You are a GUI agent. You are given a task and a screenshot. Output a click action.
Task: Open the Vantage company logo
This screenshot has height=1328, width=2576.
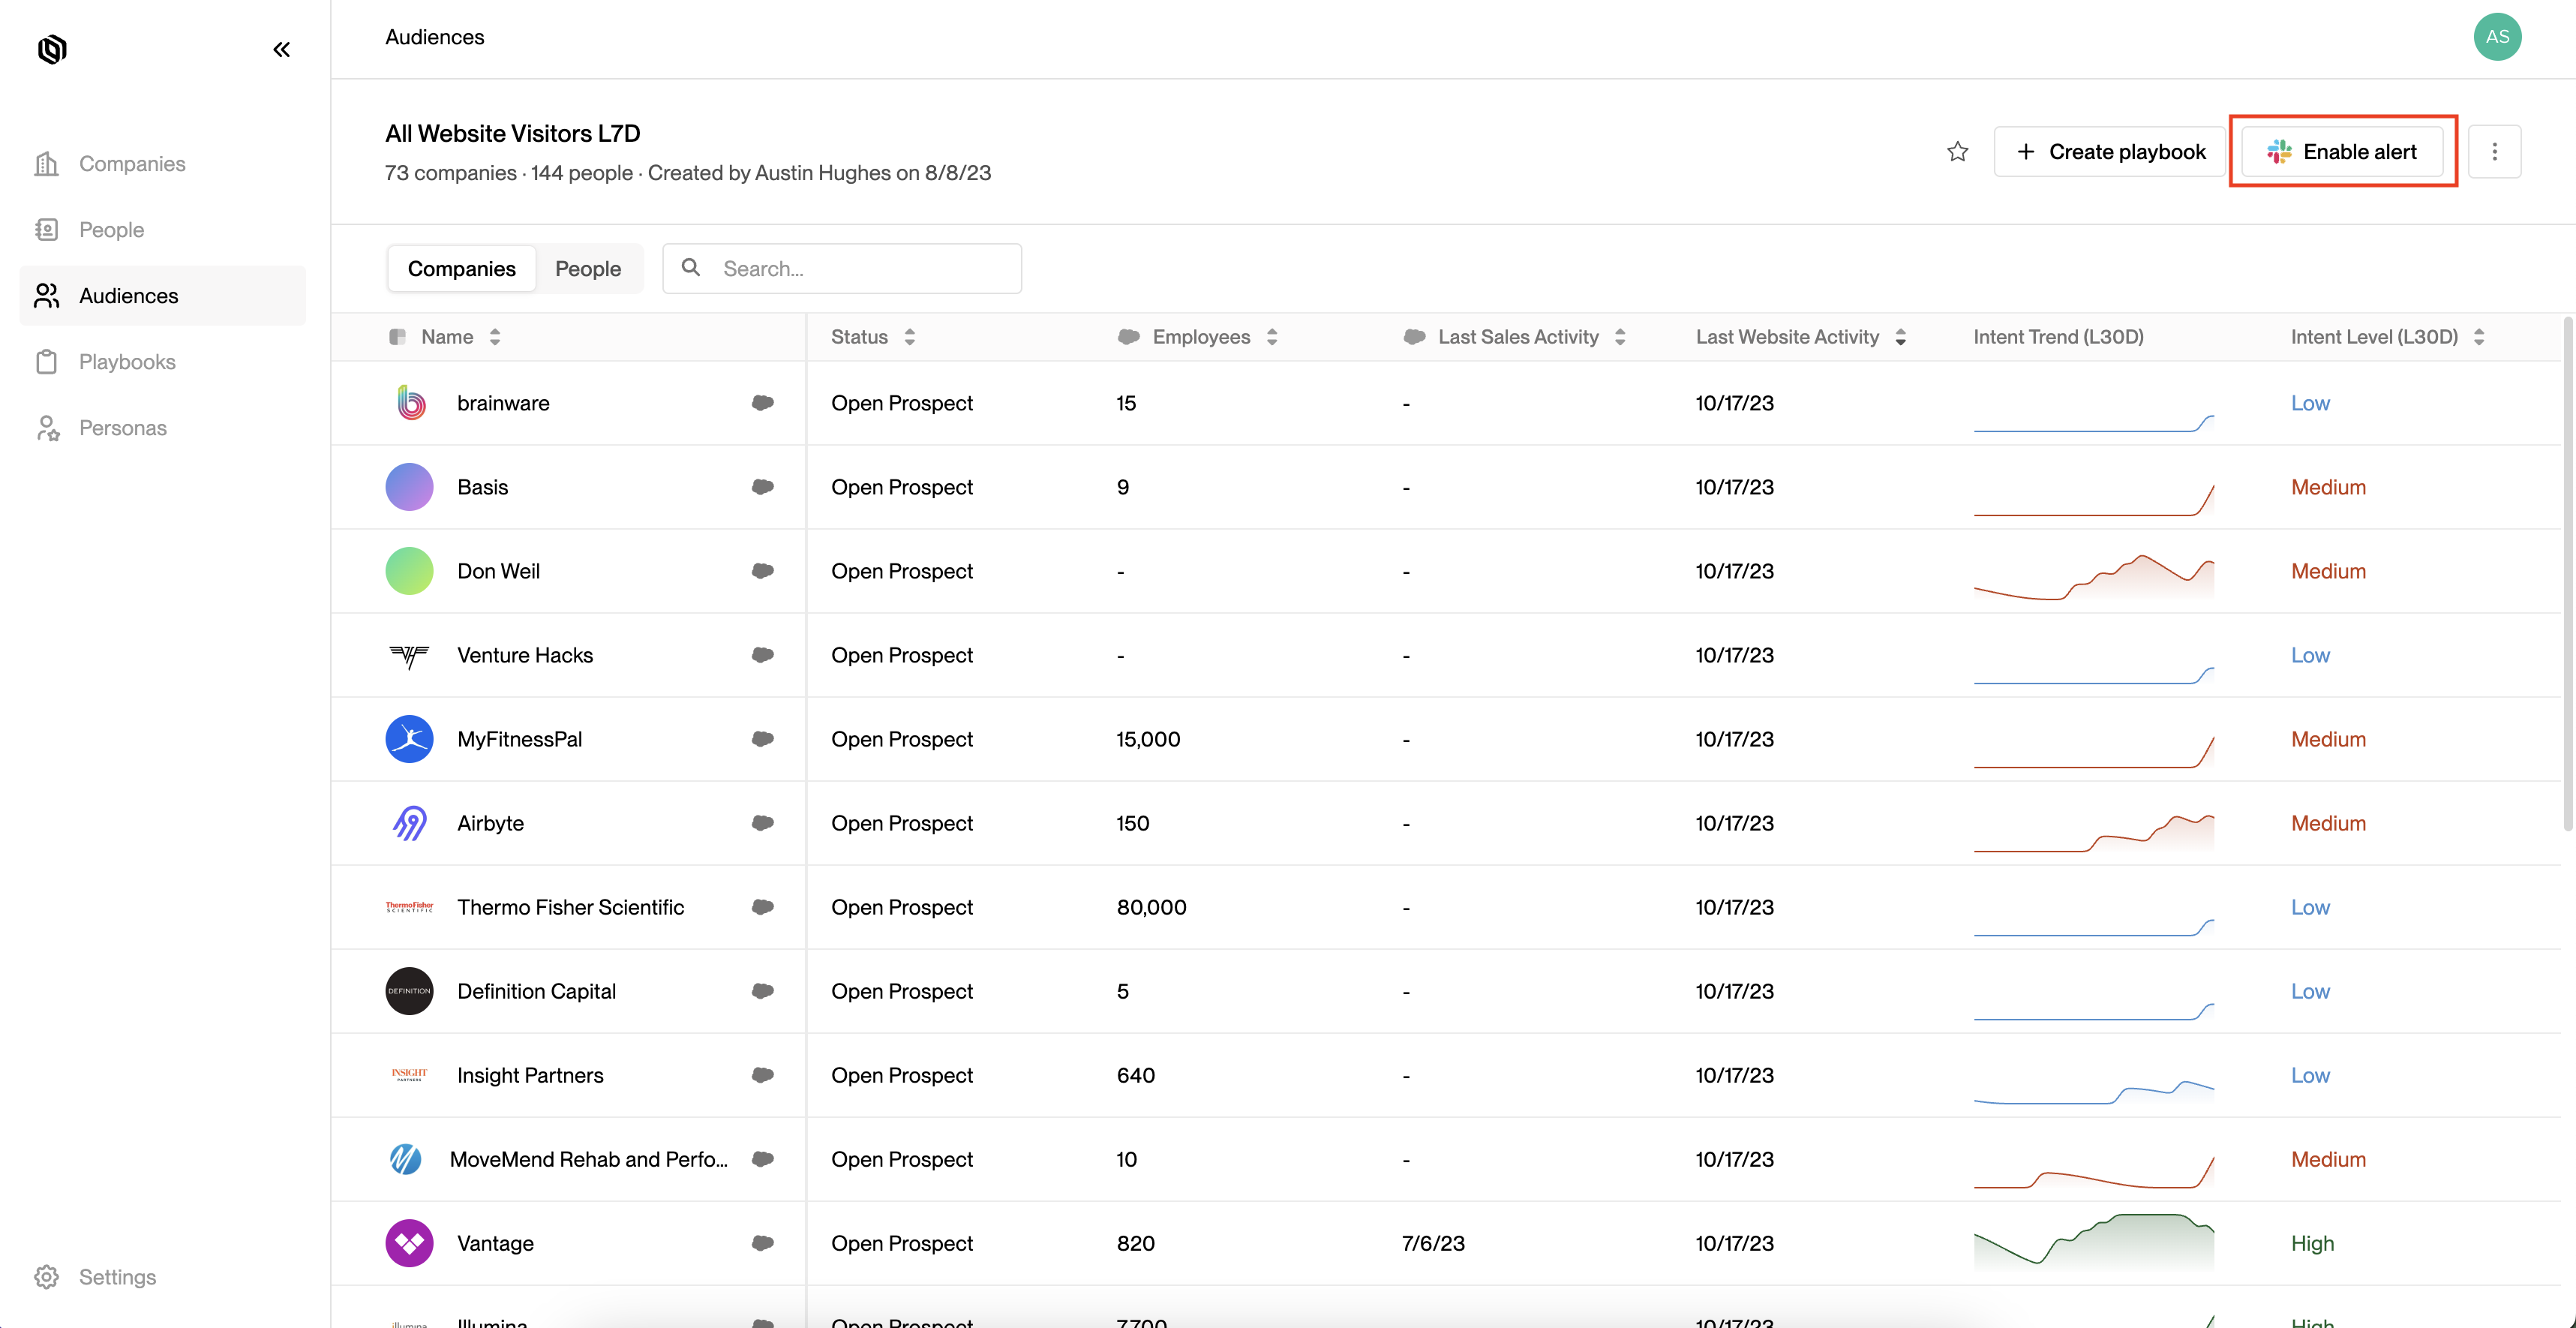click(x=409, y=1243)
